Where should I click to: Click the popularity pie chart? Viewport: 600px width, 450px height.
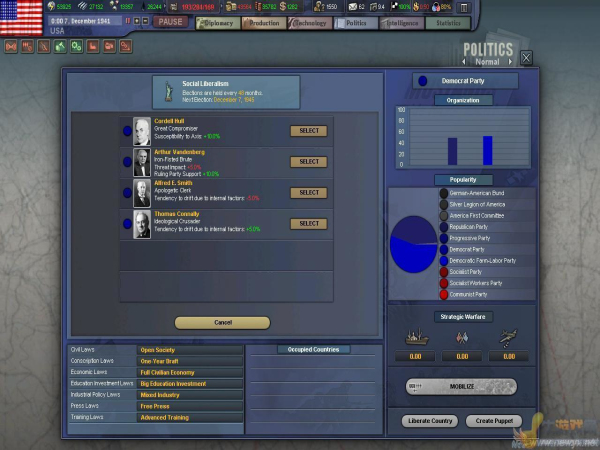point(413,244)
